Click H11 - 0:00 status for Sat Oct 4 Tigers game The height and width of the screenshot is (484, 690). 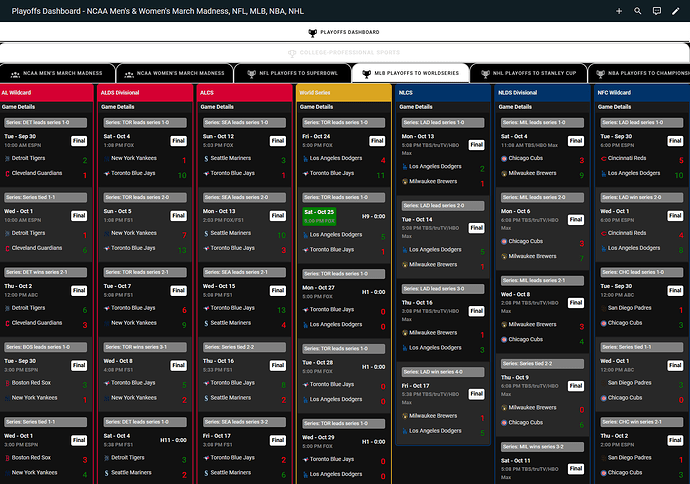click(173, 440)
